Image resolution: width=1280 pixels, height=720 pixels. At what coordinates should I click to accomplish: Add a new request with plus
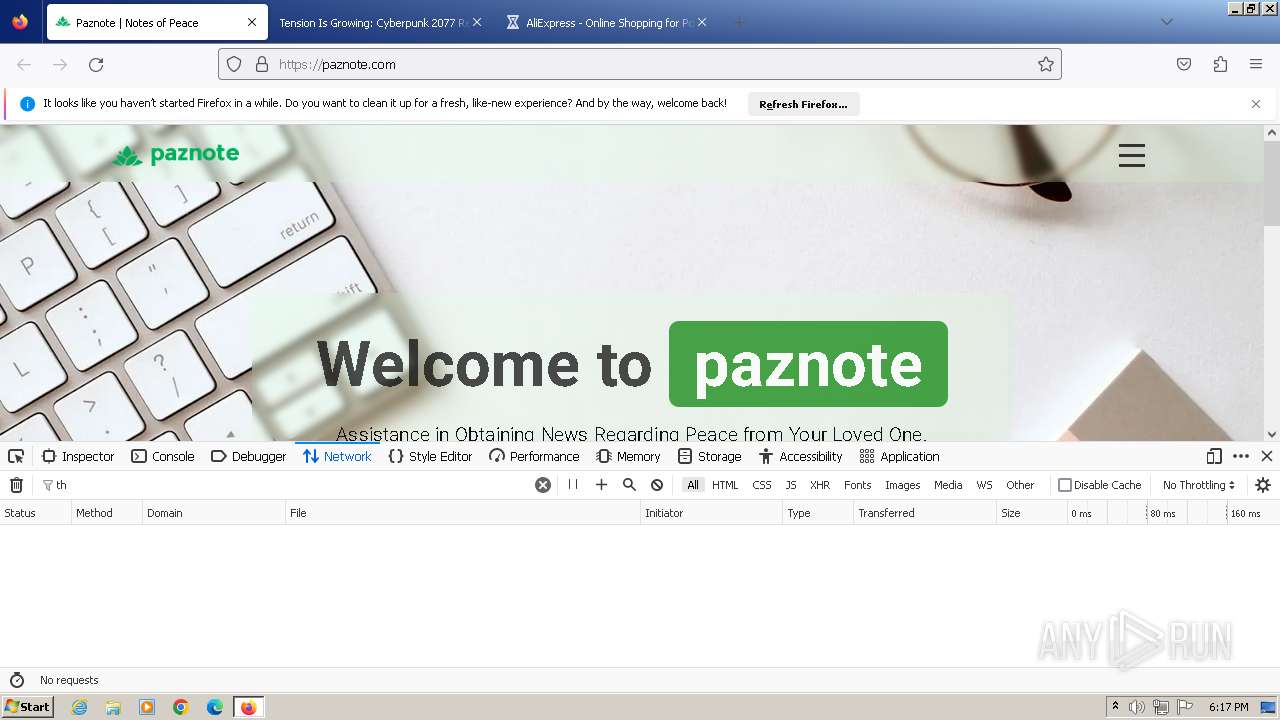point(601,485)
